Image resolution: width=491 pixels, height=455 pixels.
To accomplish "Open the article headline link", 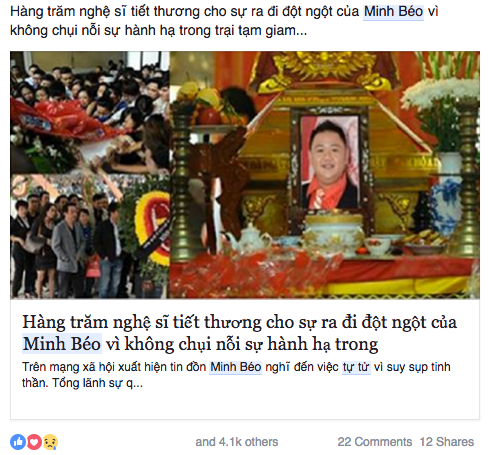I will pyautogui.click(x=239, y=333).
